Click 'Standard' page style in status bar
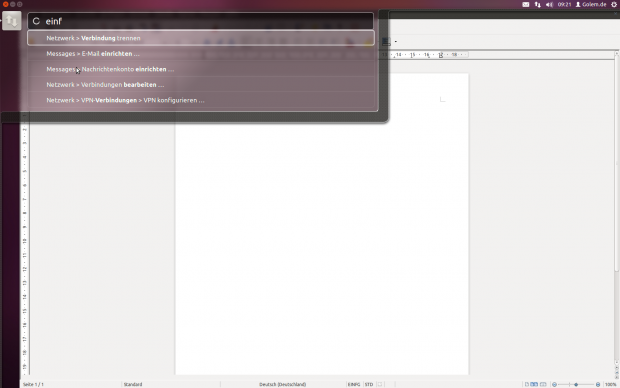This screenshot has height=388, width=620. tap(133, 384)
